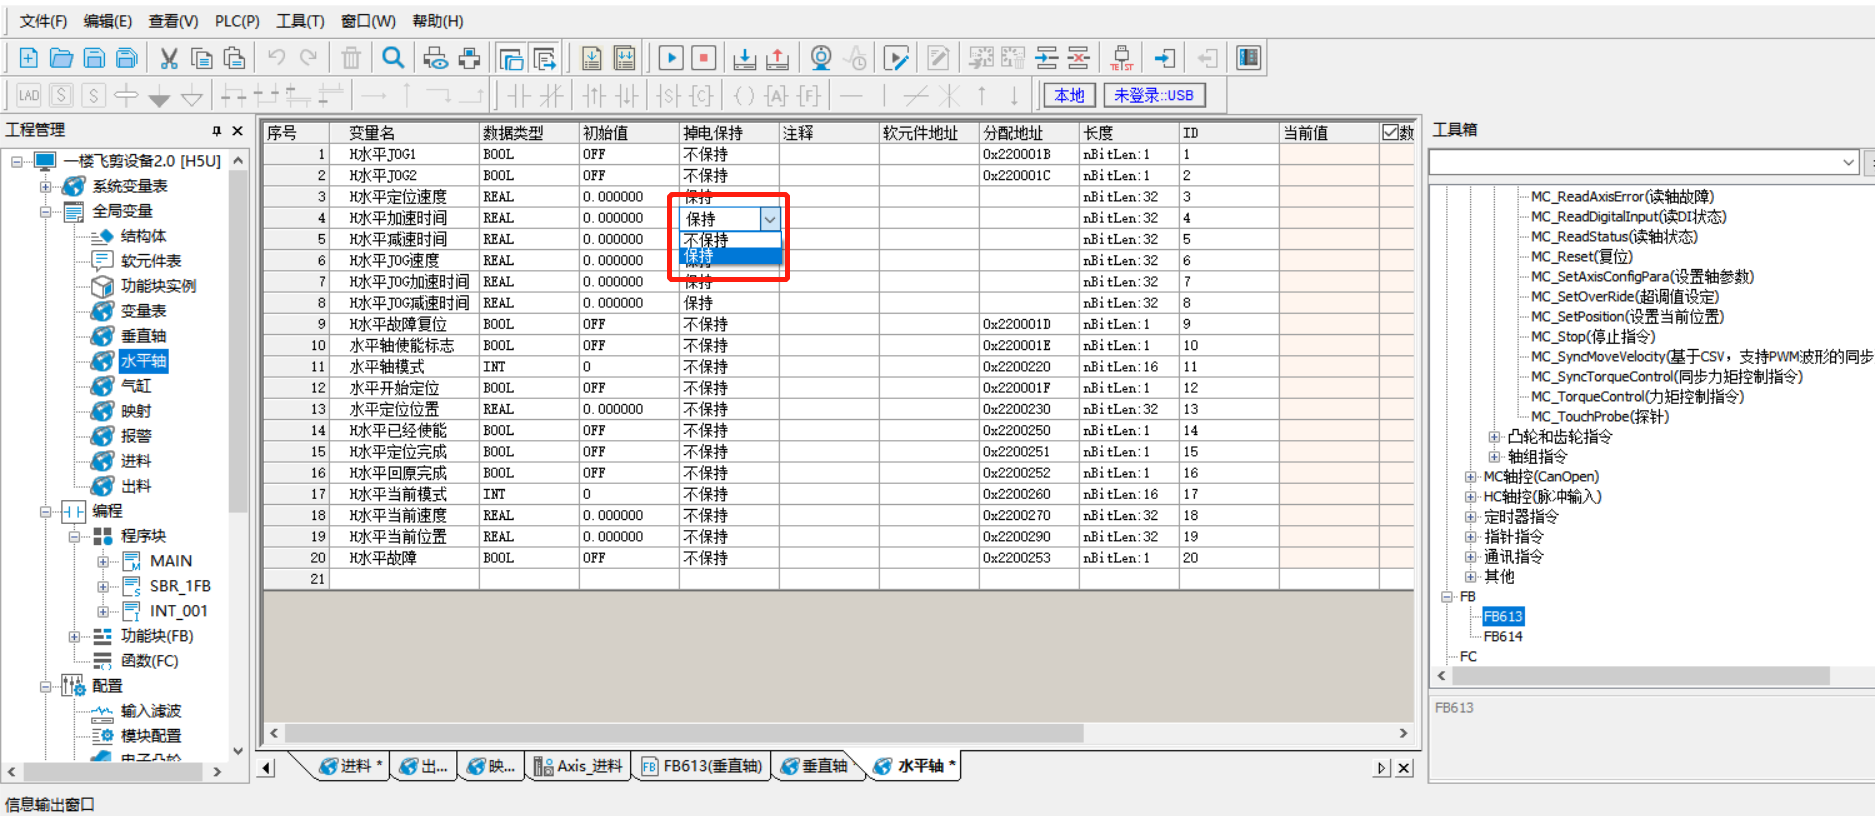
Task: Collapse the FB node in toolbox
Action: (1446, 597)
